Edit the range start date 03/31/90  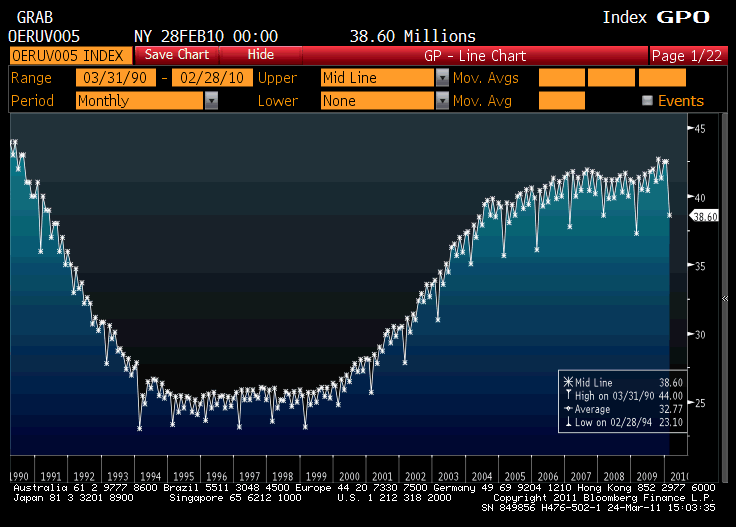(x=115, y=78)
